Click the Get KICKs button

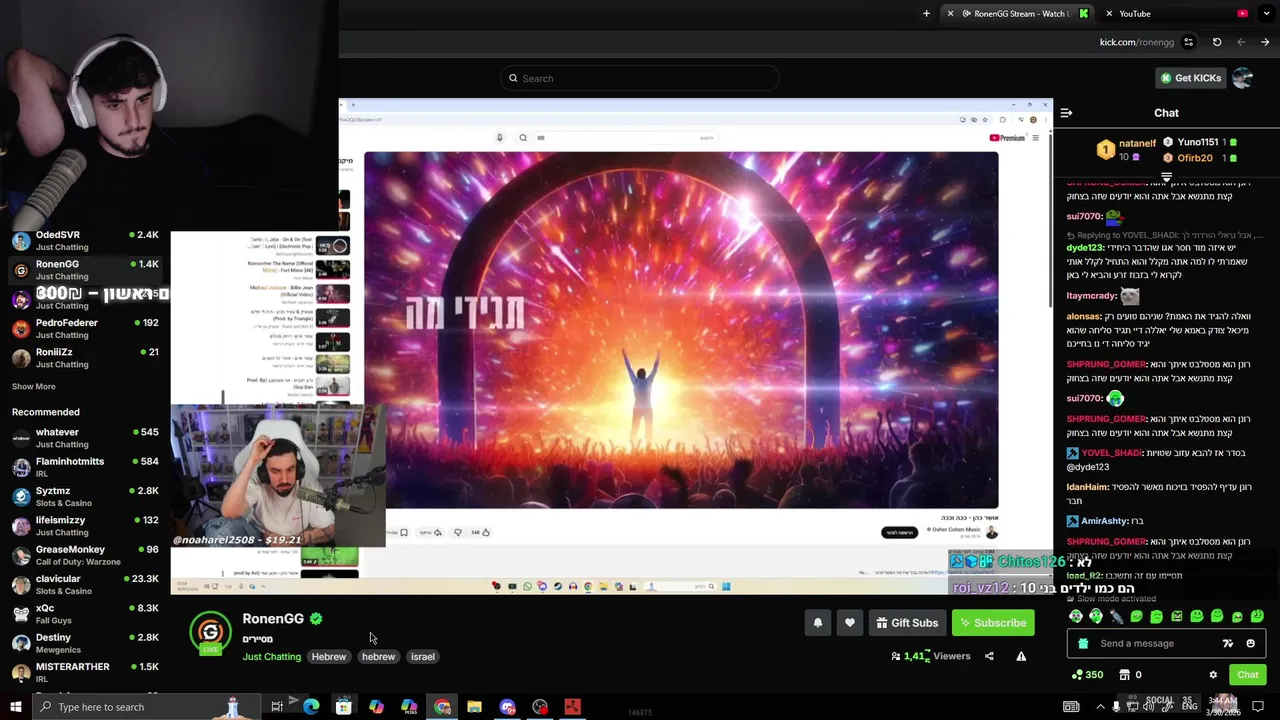pos(1190,78)
